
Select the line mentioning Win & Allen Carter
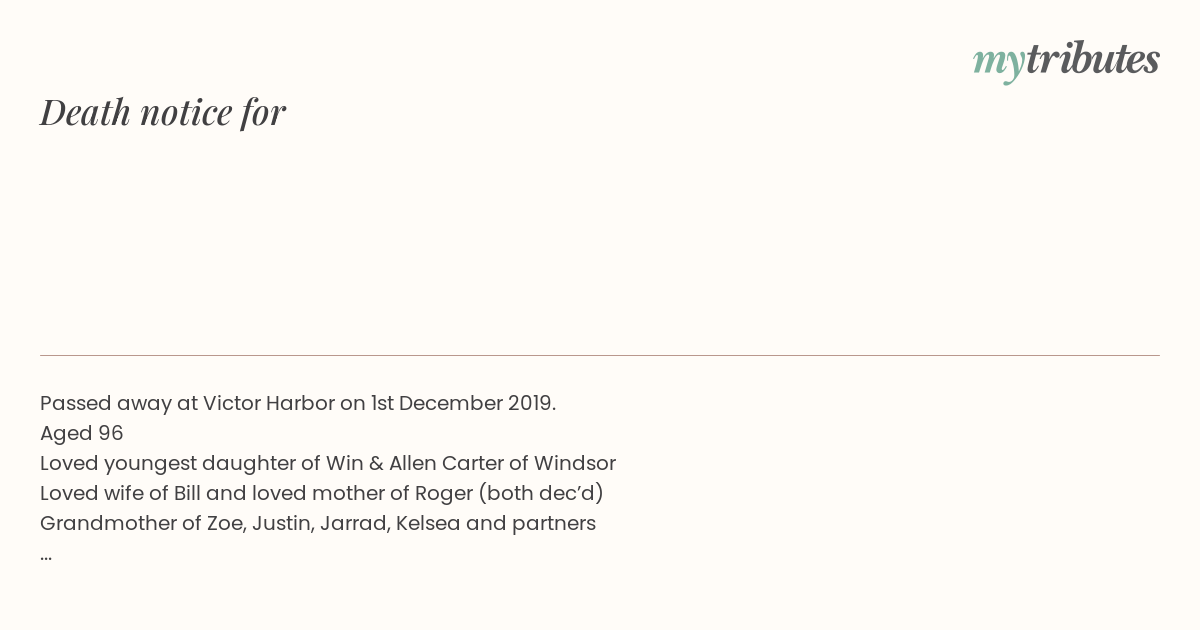(x=328, y=463)
